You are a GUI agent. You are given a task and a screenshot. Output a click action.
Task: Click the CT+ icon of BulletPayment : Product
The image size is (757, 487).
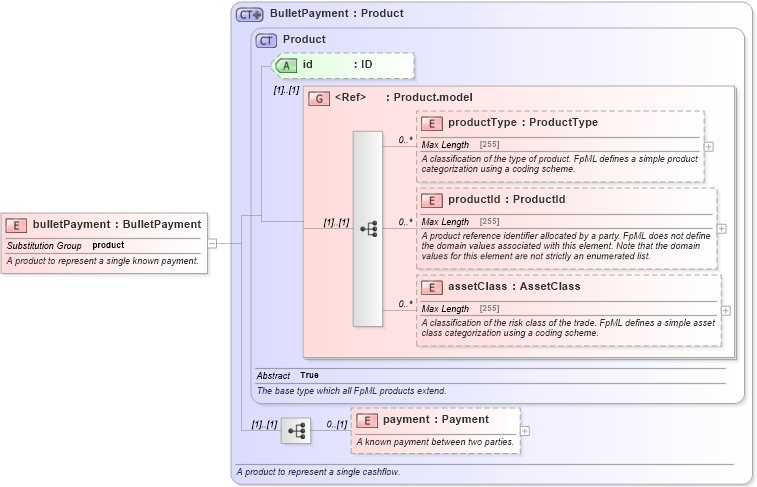250,14
